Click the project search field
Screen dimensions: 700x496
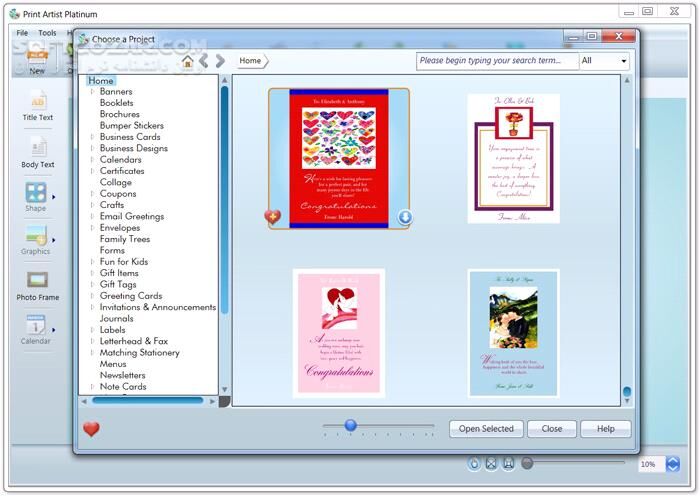(x=497, y=61)
